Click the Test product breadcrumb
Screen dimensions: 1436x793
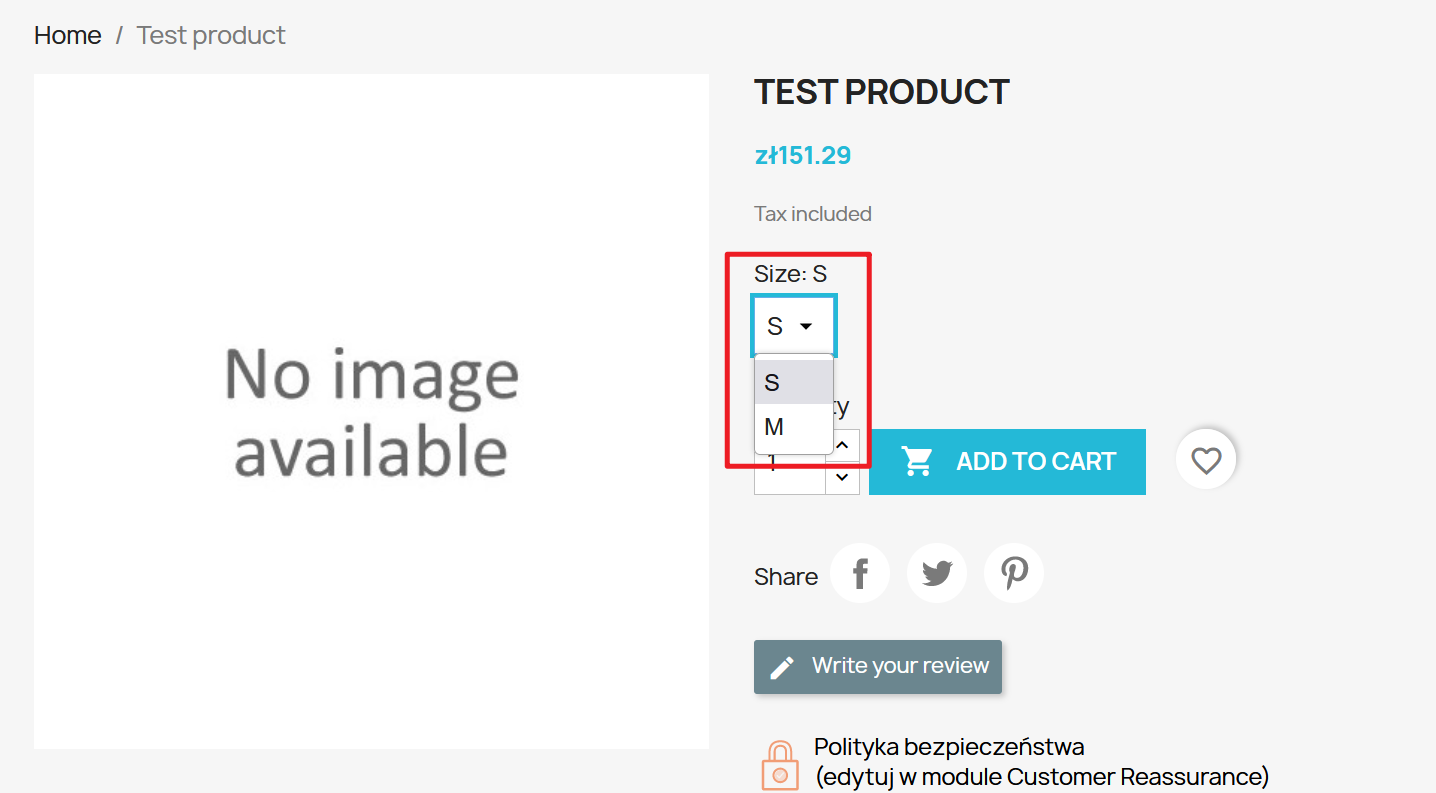pyautogui.click(x=211, y=36)
